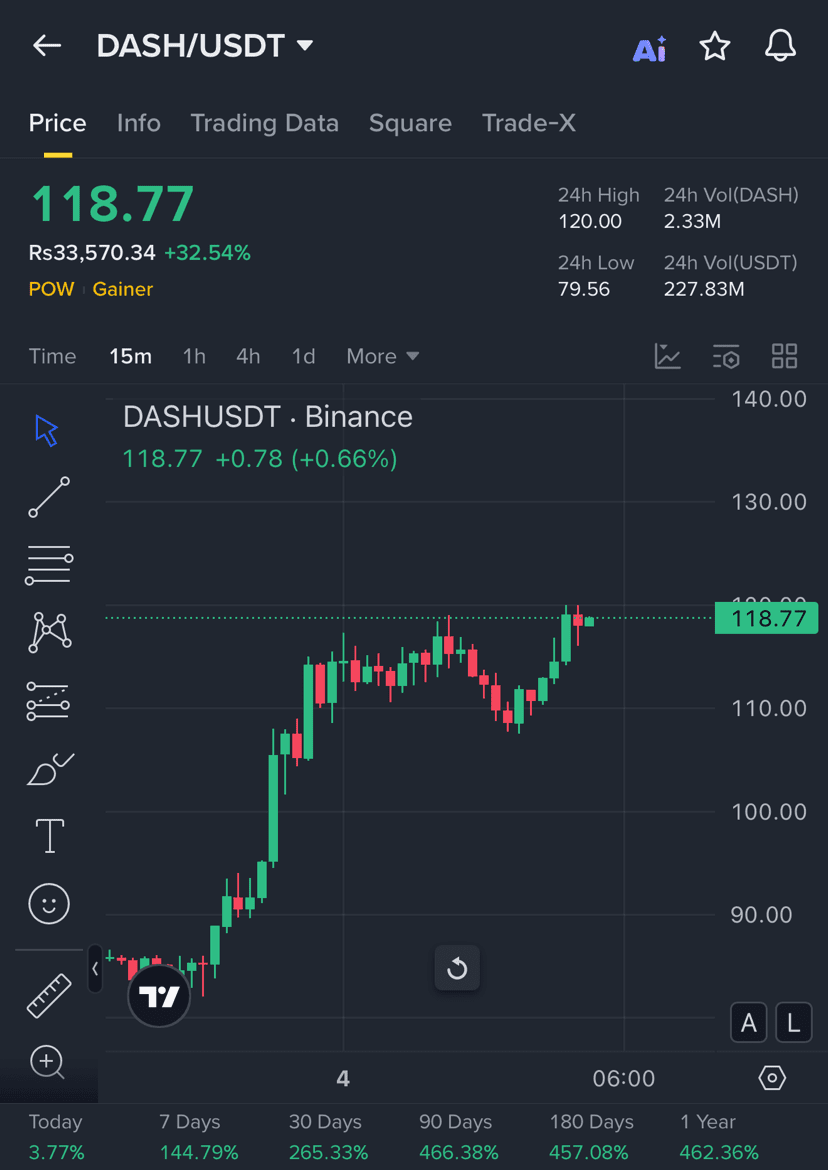Select the Text annotation tool
Viewport: 828px width, 1170px height.
(x=50, y=836)
